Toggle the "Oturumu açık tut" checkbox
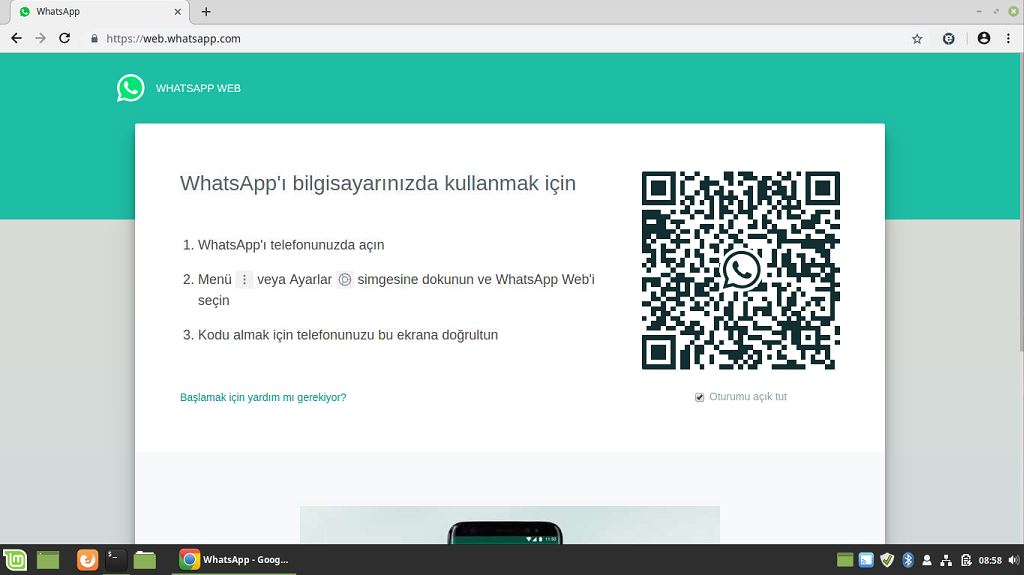 click(x=699, y=397)
